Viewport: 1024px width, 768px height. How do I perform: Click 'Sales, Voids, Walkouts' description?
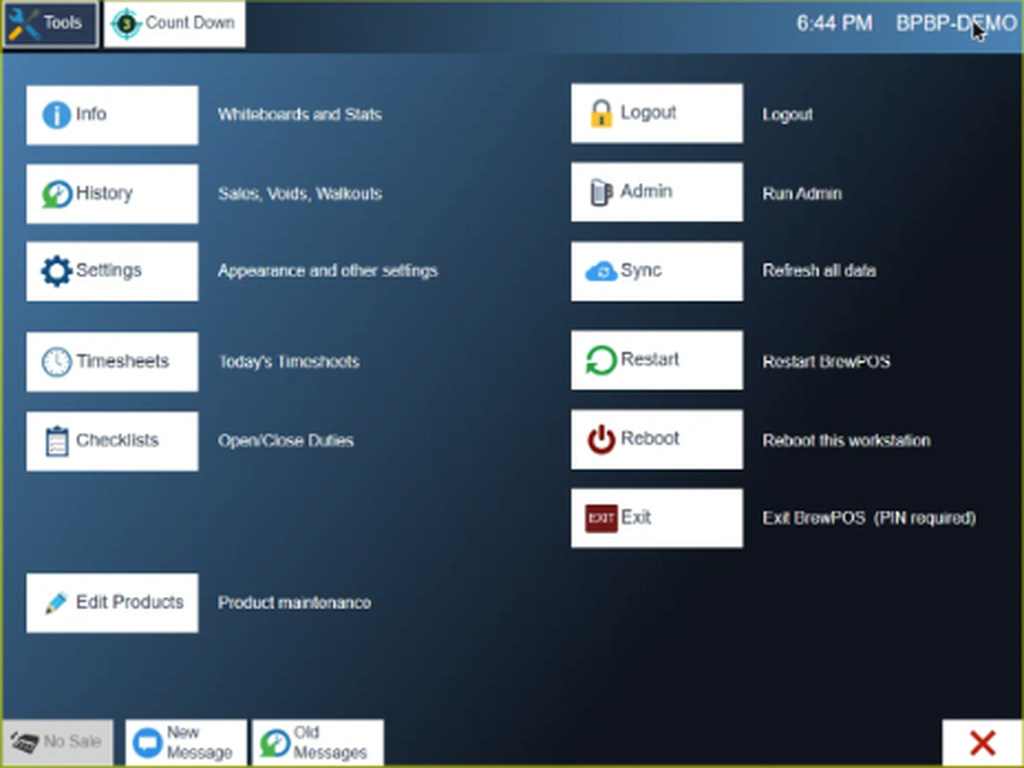click(300, 194)
